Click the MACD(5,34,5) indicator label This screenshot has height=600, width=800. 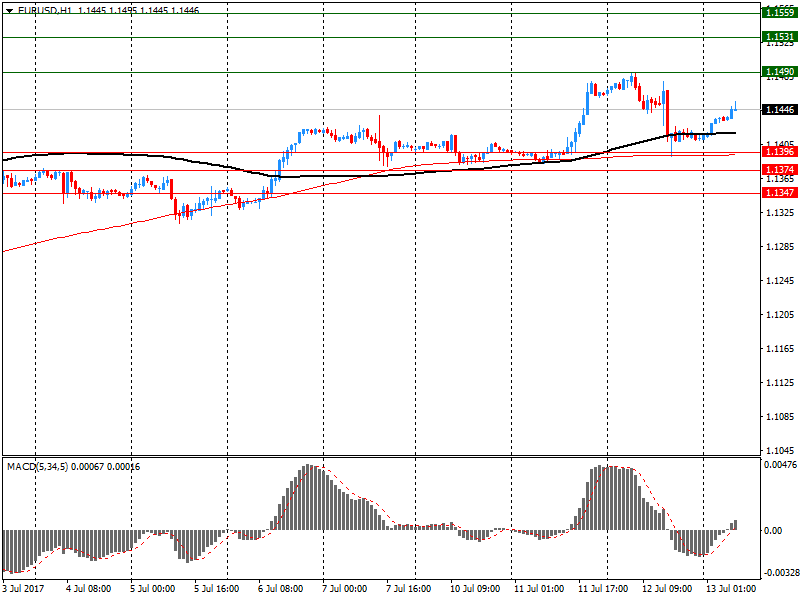coord(37,467)
